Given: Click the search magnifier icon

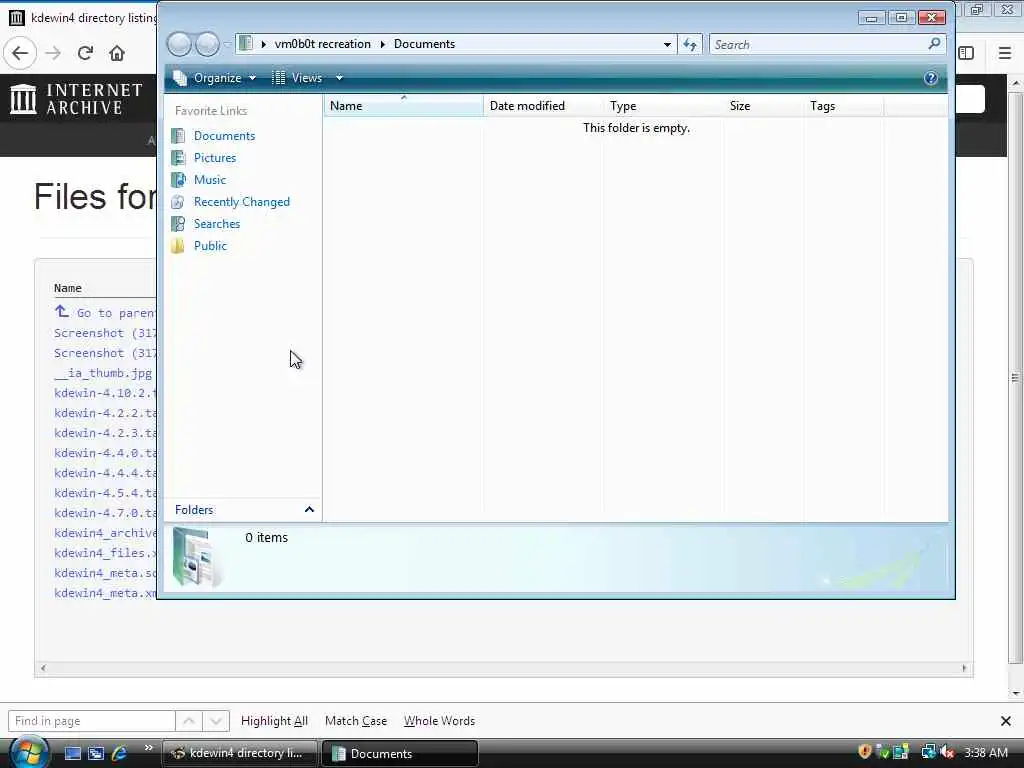Looking at the screenshot, I should [x=934, y=44].
